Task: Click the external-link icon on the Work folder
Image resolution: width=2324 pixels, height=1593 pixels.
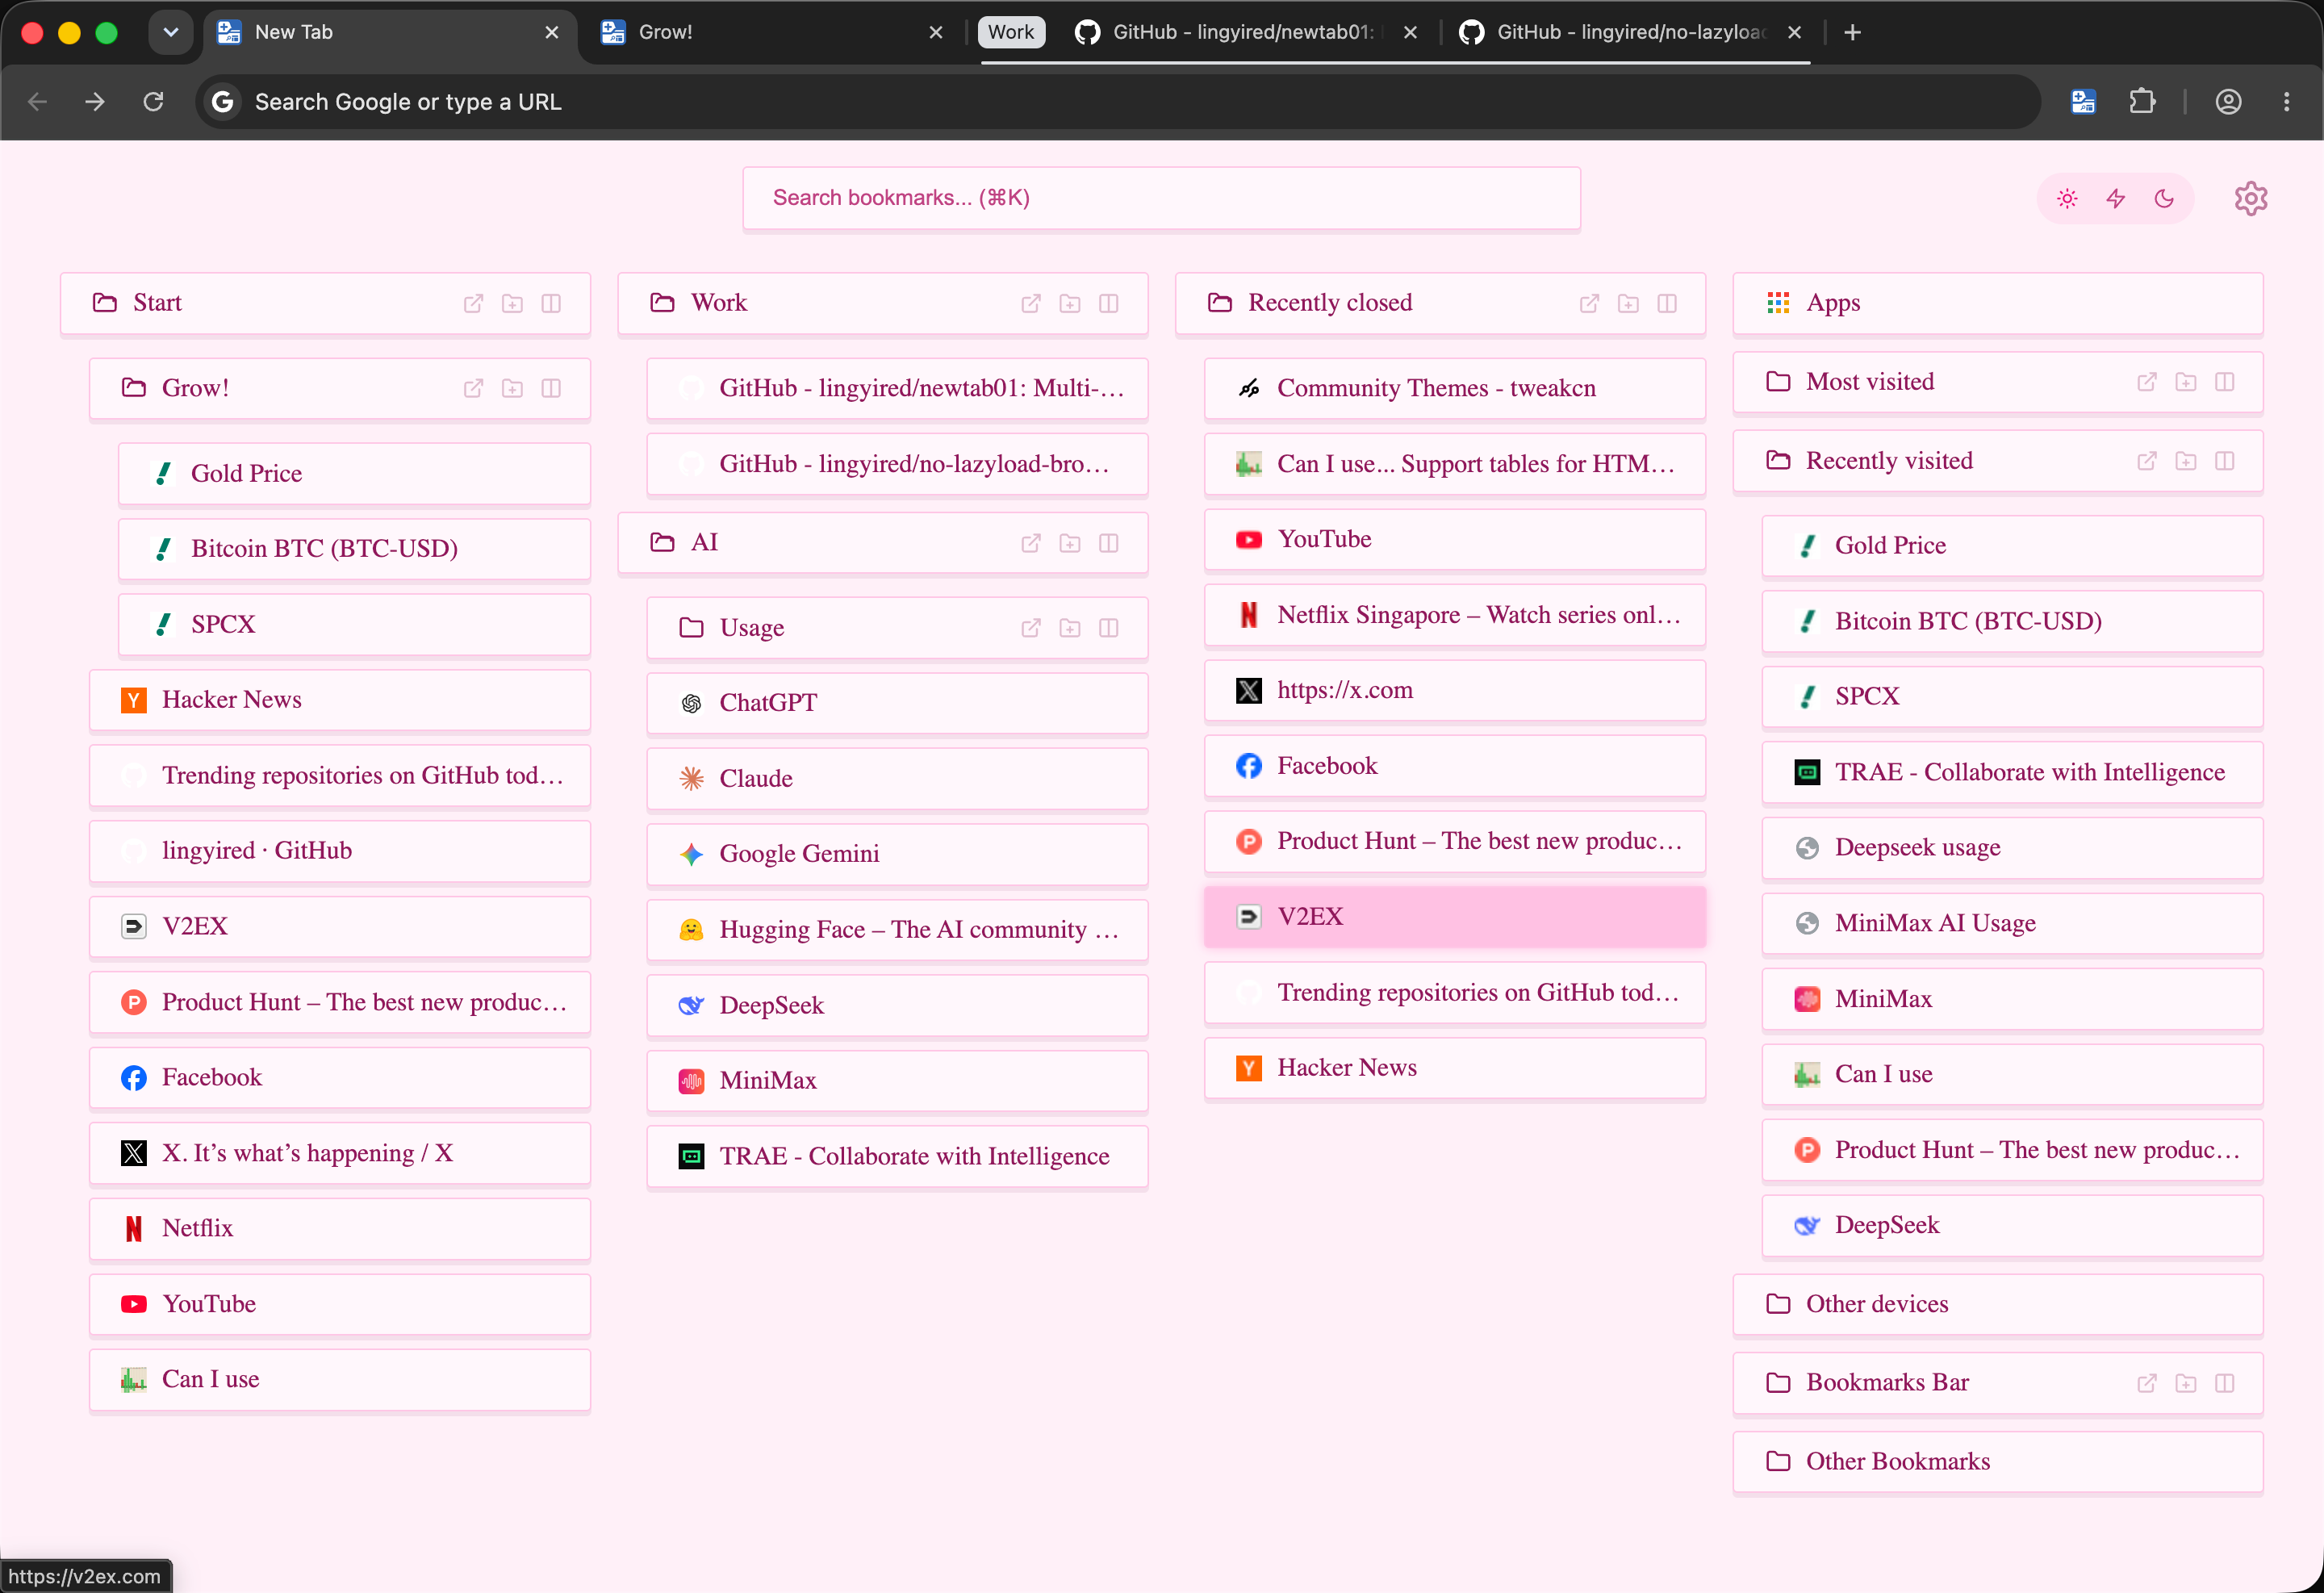Action: click(x=1031, y=303)
